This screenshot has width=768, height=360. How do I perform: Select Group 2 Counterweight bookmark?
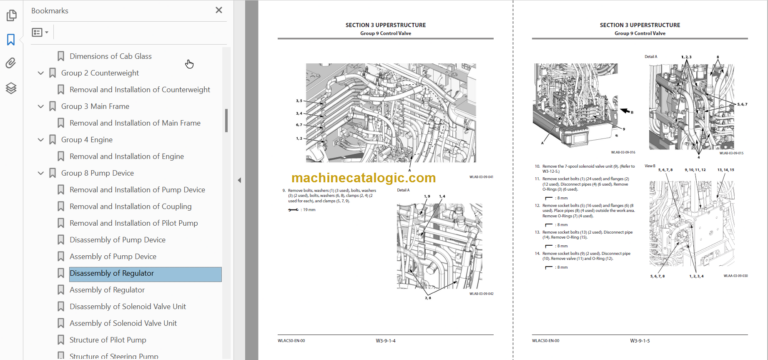[x=100, y=73]
